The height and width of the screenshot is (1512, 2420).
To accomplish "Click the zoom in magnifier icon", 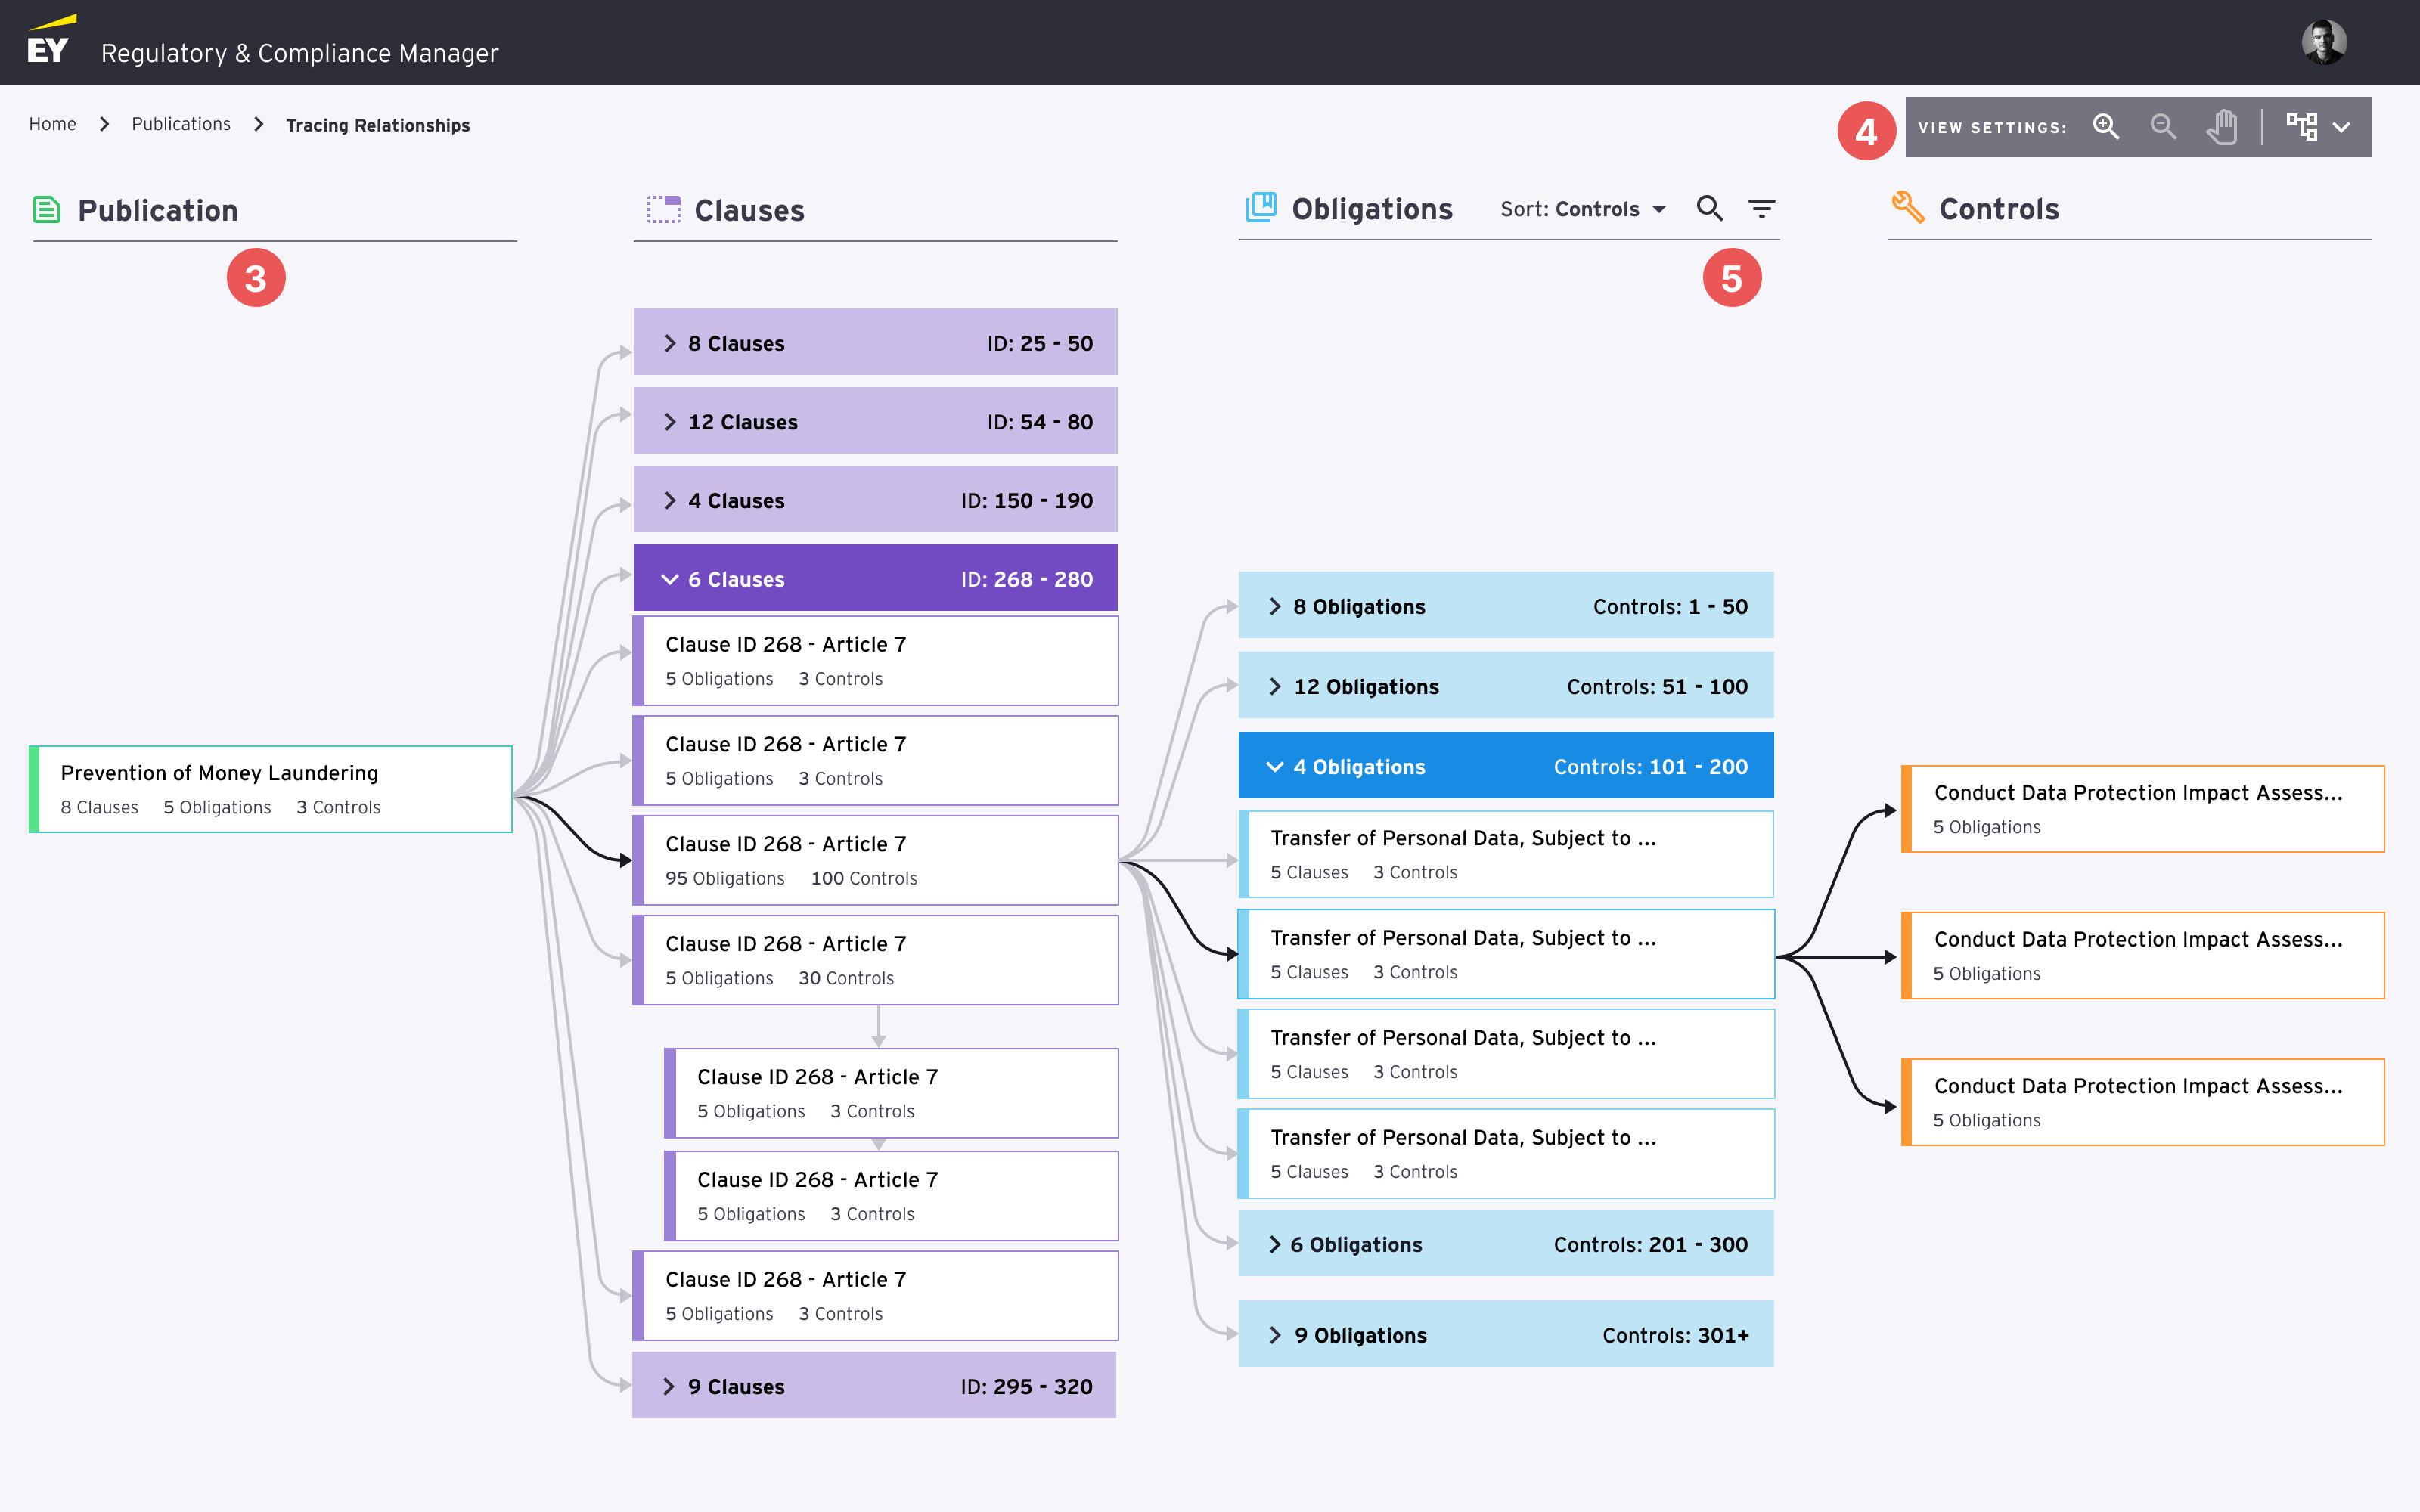I will click(2106, 127).
